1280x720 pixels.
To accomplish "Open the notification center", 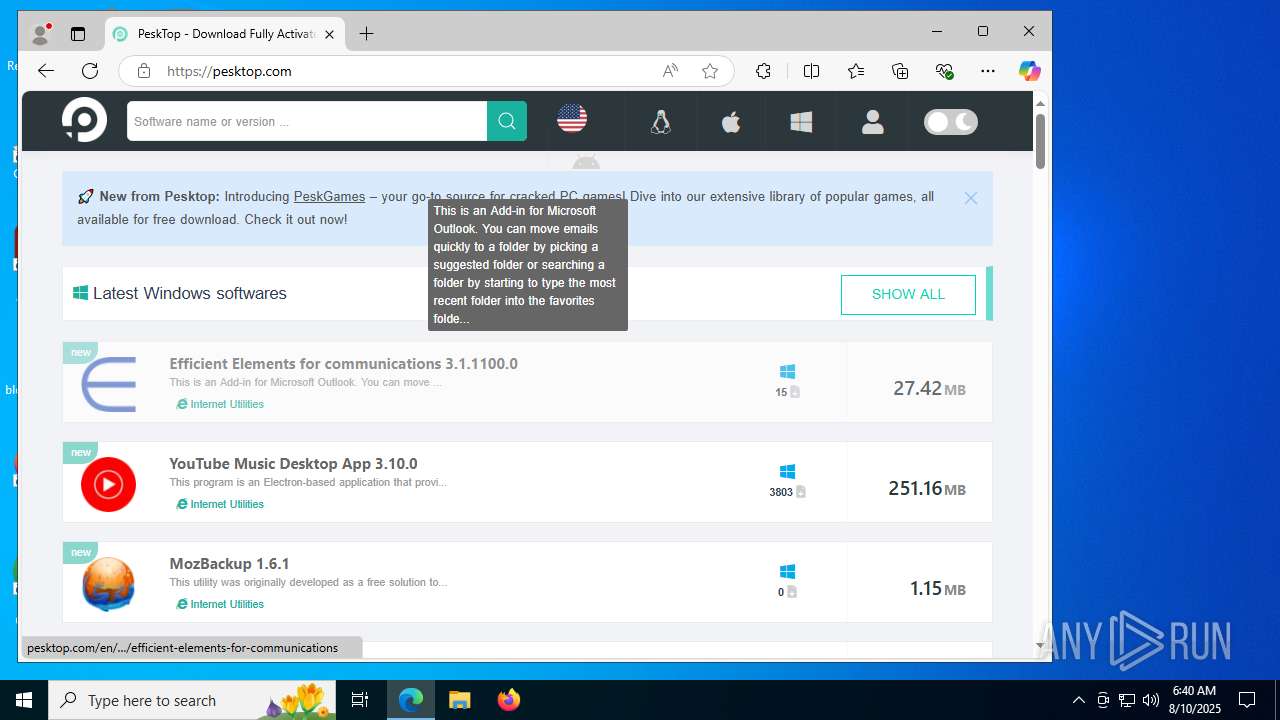I will [x=1247, y=700].
